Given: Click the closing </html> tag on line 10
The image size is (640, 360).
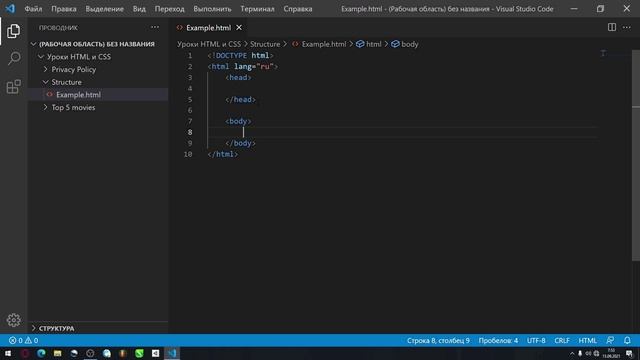Looking at the screenshot, I should [x=222, y=154].
